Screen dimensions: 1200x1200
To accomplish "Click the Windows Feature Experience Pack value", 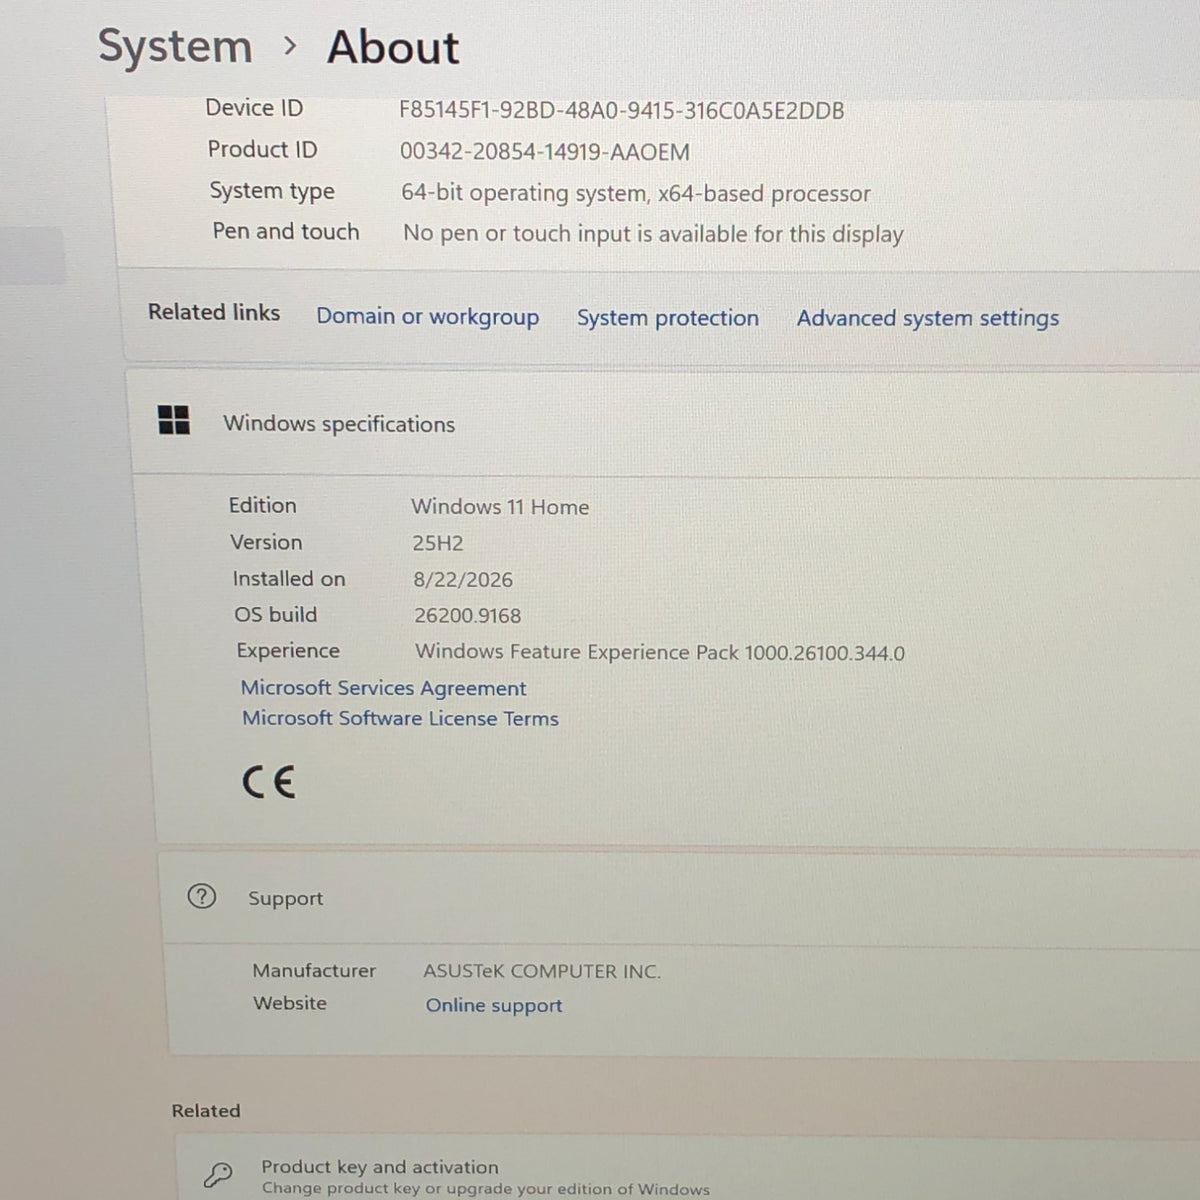I will [660, 652].
